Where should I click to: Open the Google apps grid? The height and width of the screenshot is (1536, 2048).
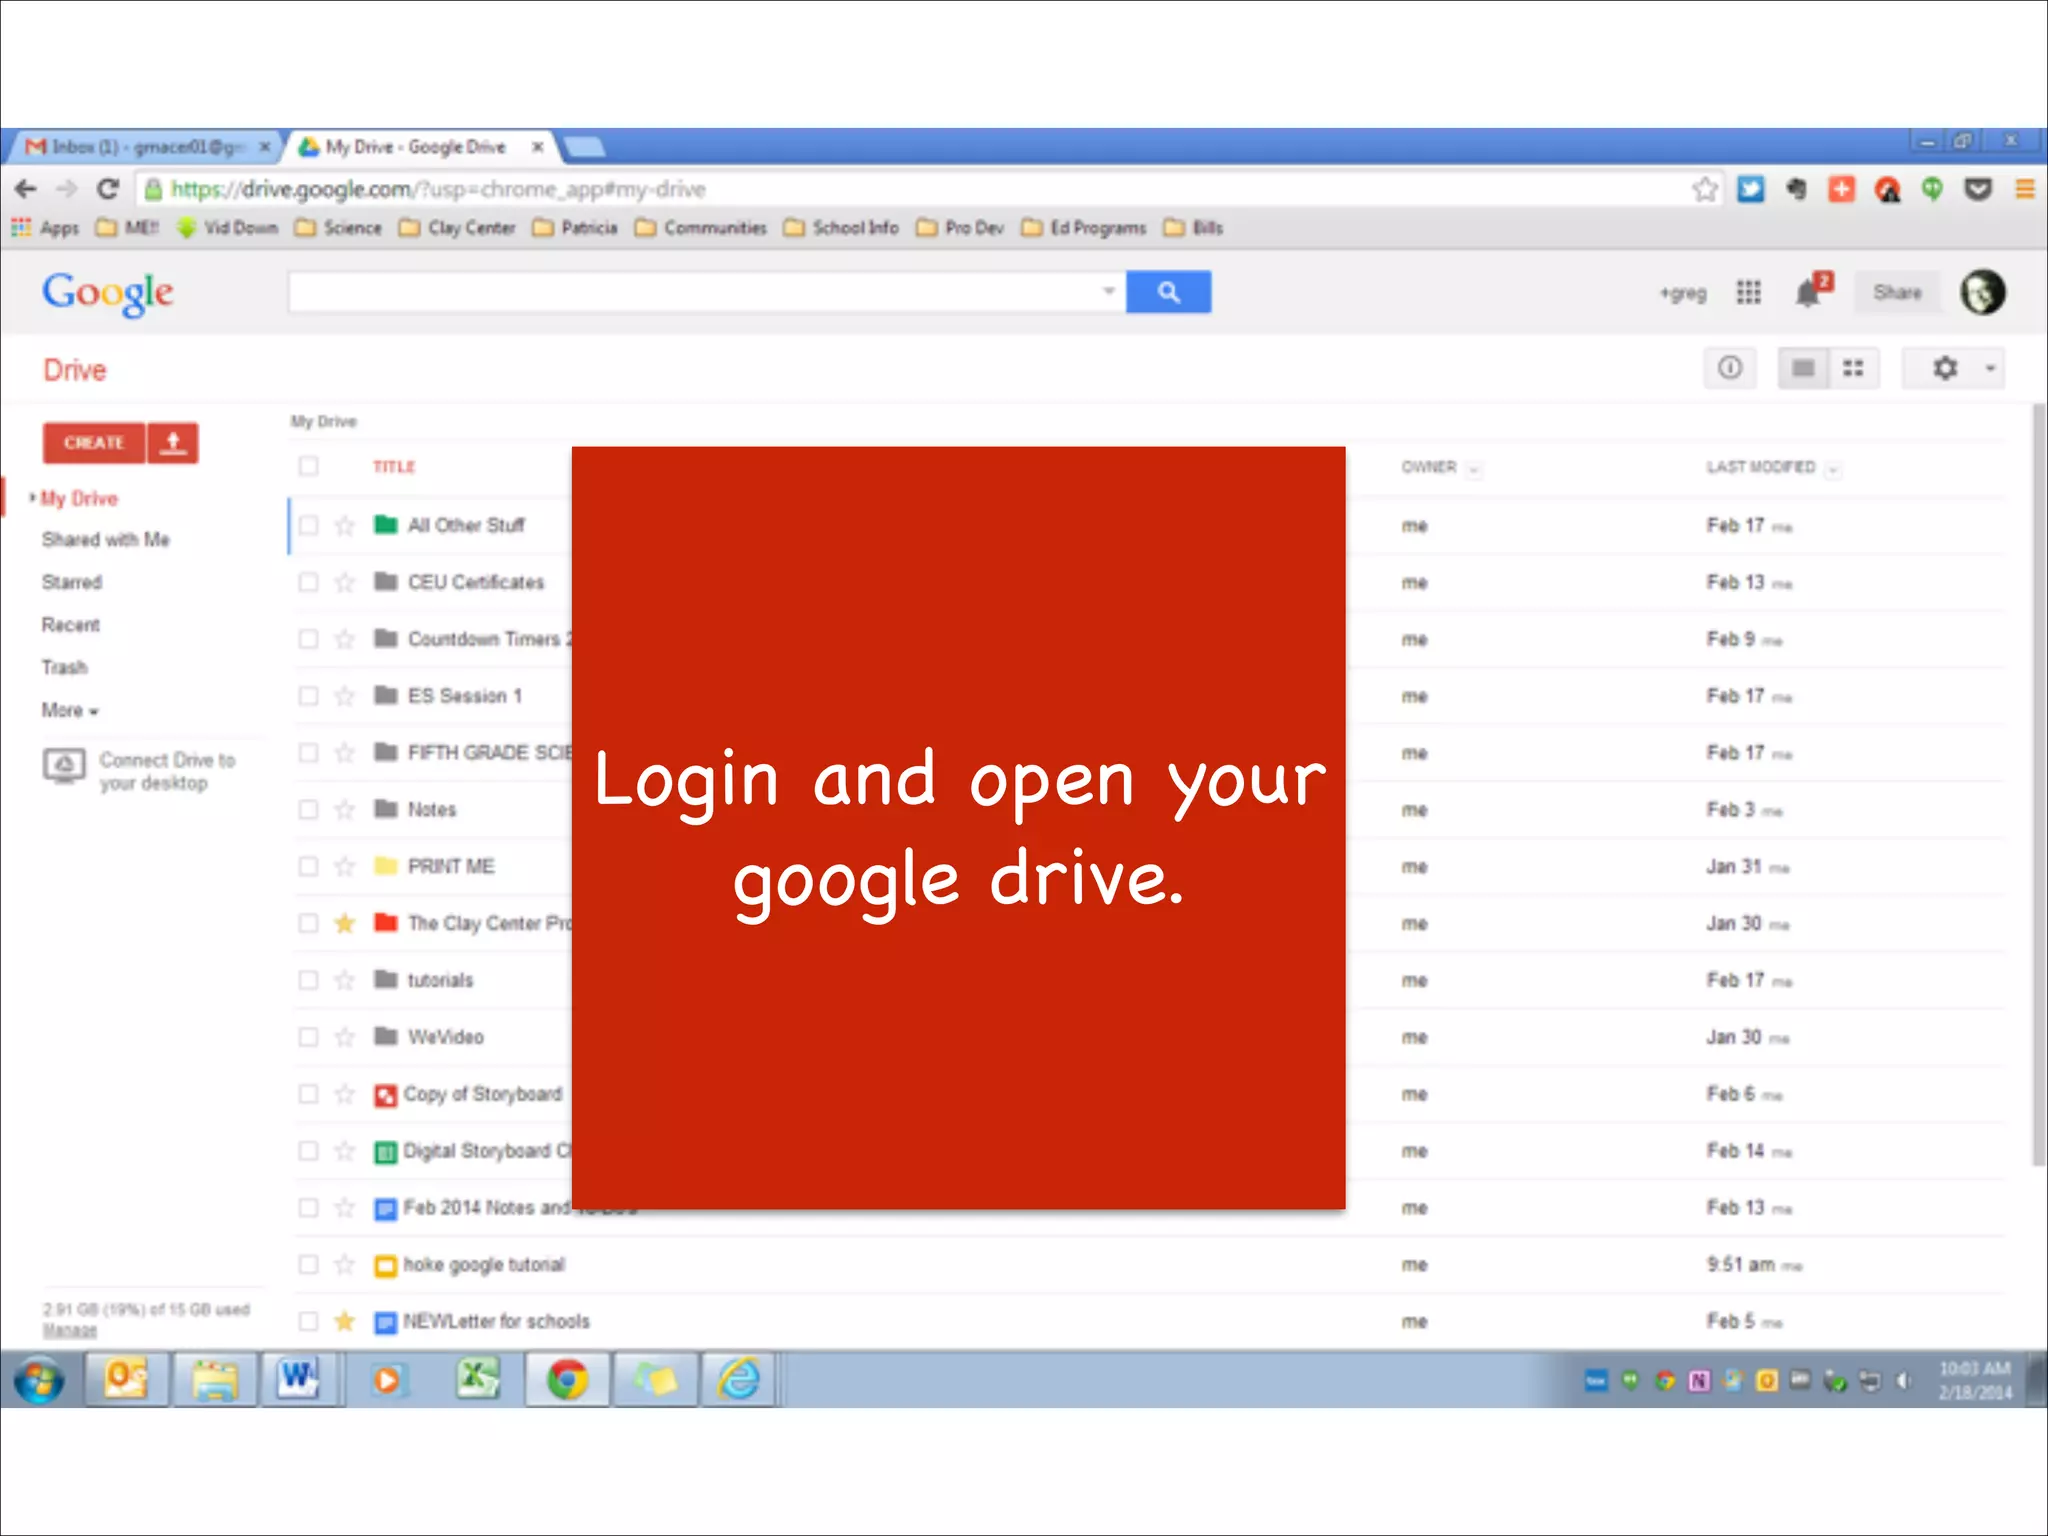[x=1748, y=292]
